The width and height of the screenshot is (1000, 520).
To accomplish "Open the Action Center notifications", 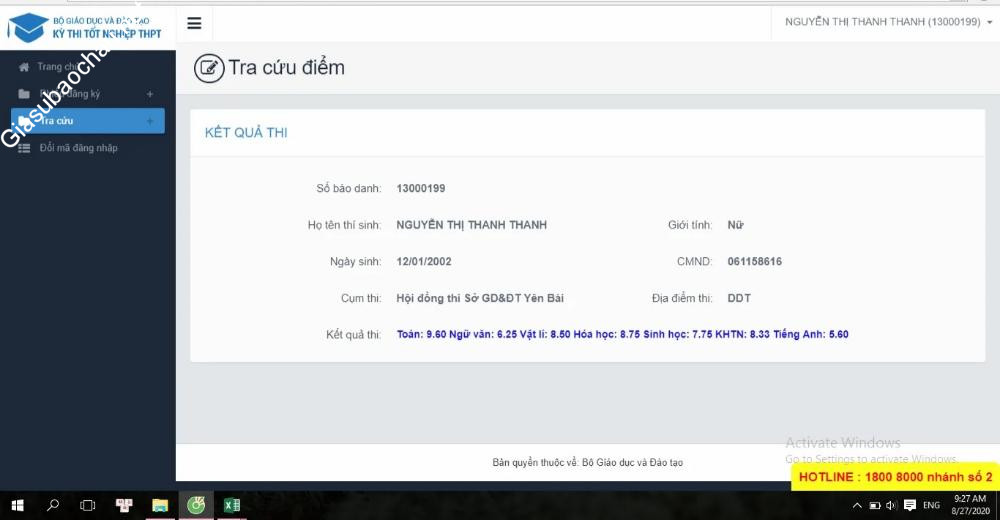I will (984, 505).
